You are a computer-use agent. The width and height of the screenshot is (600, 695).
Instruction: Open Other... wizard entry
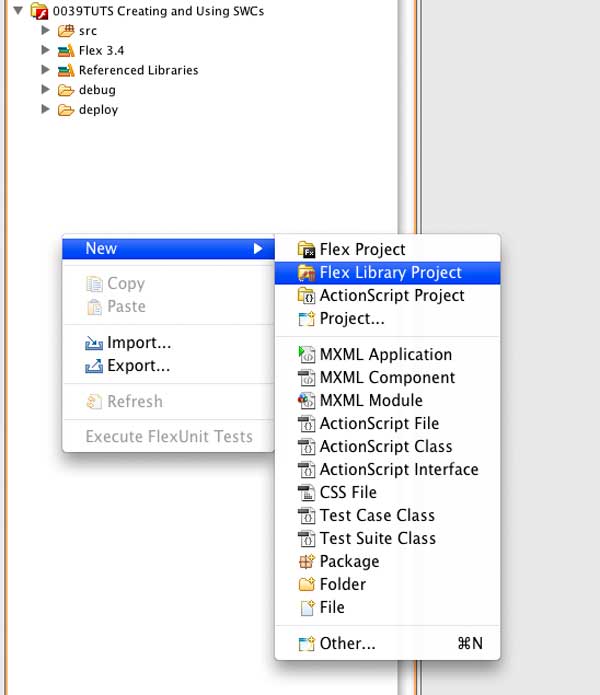coord(387,644)
